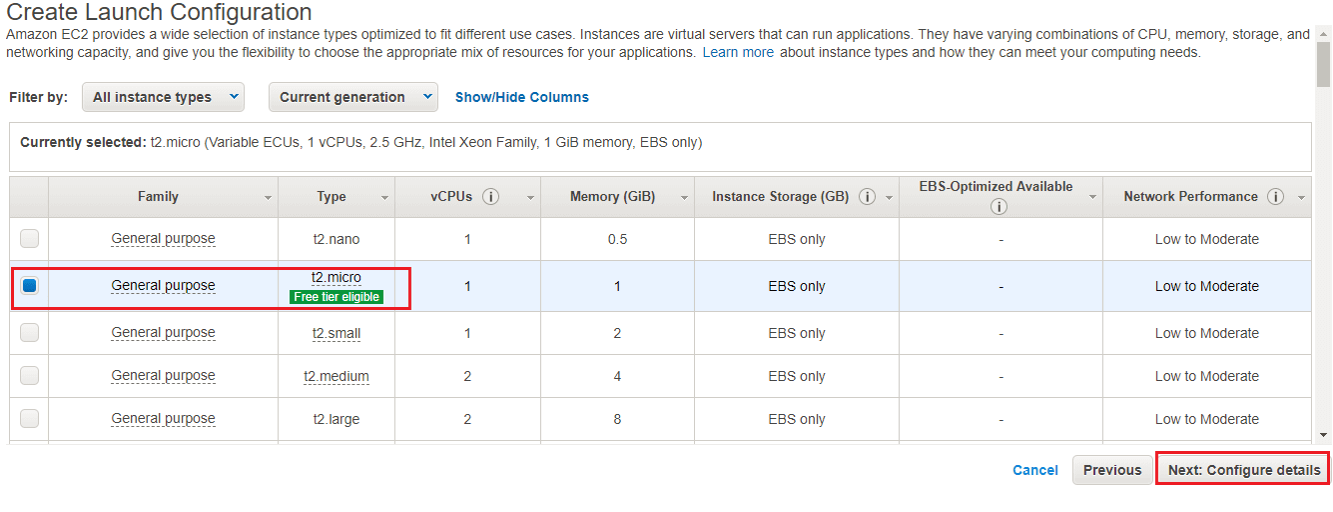Click EBS only in the t2.medium row
Viewport: 1333px width, 512px height.
coord(797,376)
